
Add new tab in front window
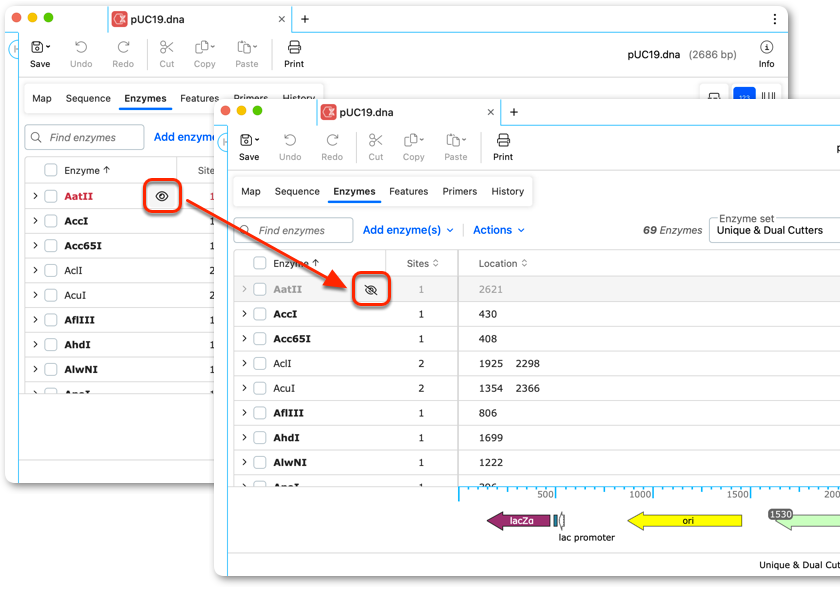point(514,112)
